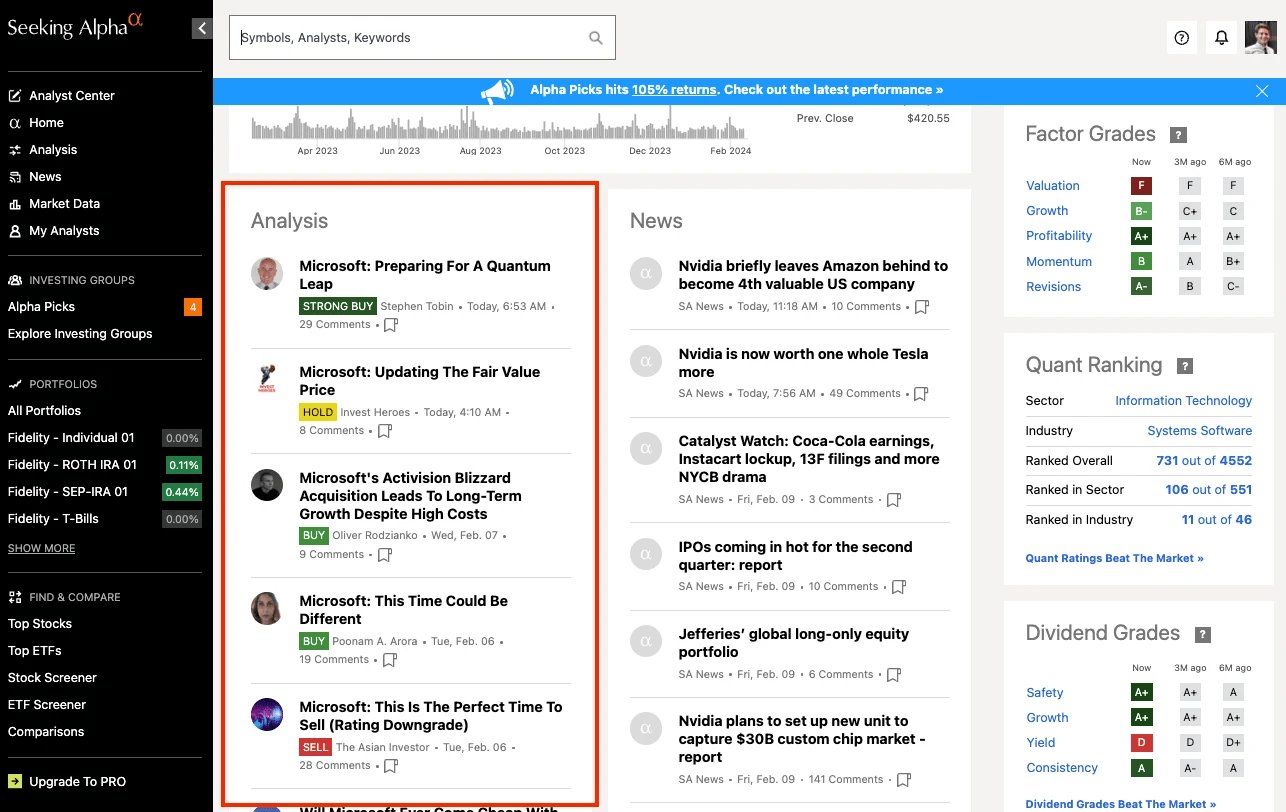The height and width of the screenshot is (812, 1286).
Task: Click the Invest Heroes author avatar
Action: (x=267, y=380)
